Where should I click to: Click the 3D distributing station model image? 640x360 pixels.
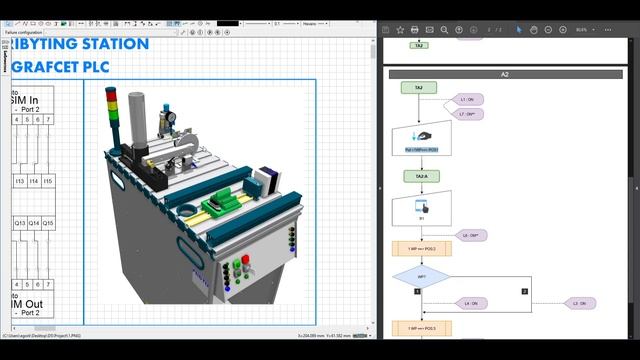[200, 196]
